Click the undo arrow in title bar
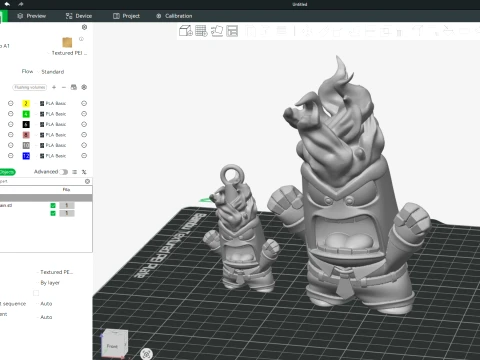The height and width of the screenshot is (360, 480). 7,4
